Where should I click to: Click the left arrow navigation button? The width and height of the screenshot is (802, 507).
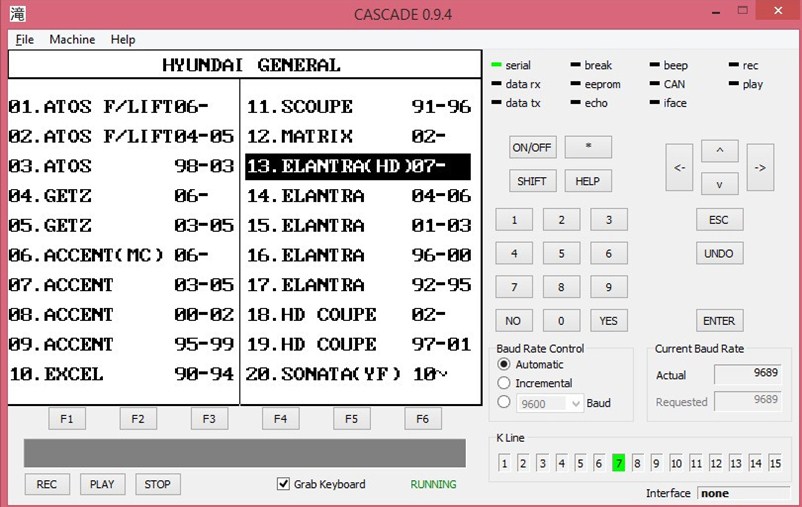tap(679, 168)
